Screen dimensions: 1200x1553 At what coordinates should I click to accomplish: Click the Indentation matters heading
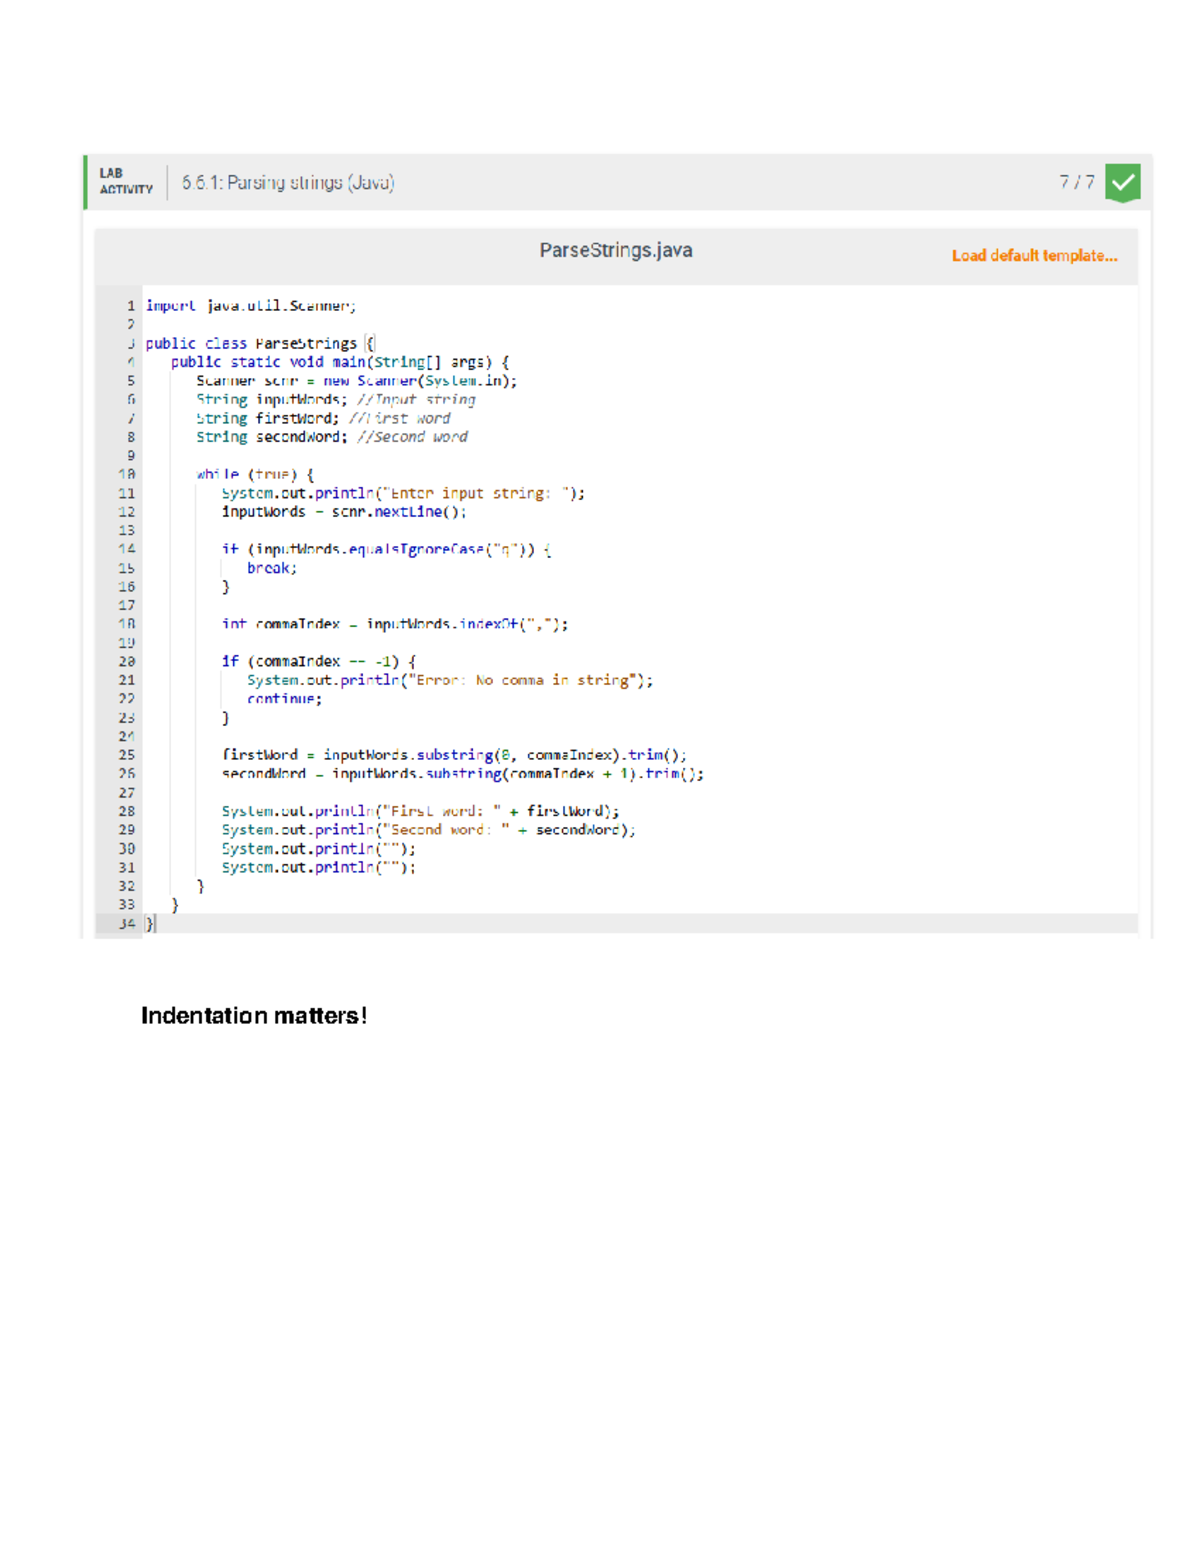coord(256,1016)
